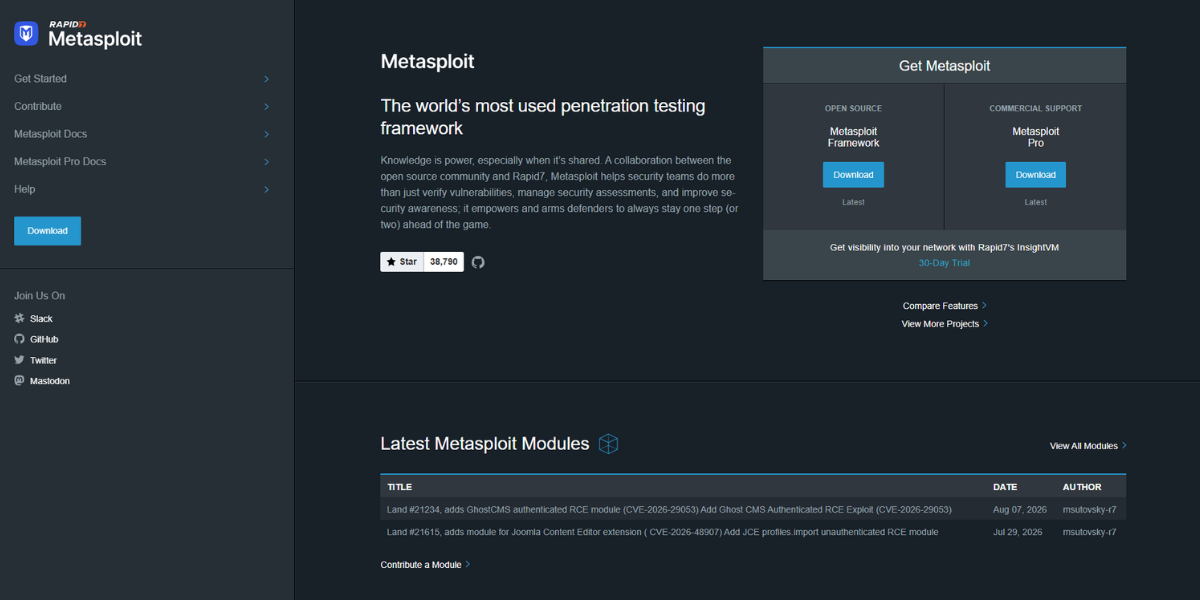The width and height of the screenshot is (1200, 600).
Task: Click the Join Us On heading
Action: coord(40,296)
